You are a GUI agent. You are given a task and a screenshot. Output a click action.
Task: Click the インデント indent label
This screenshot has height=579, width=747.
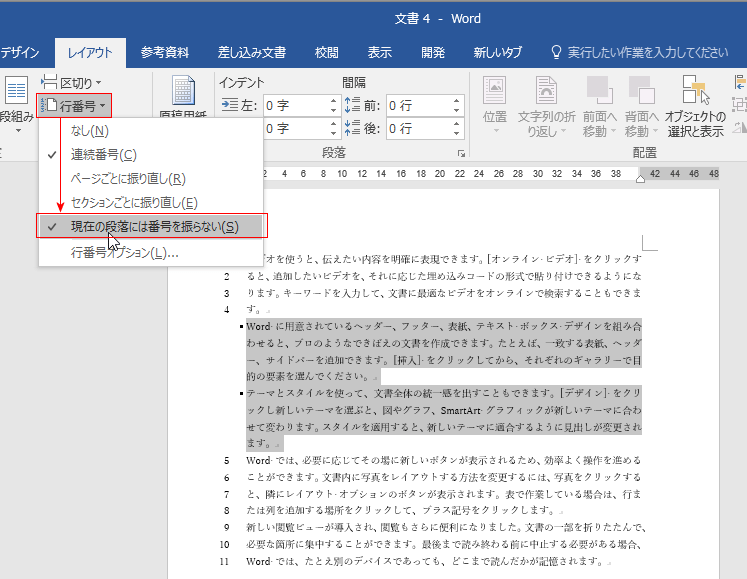pos(242,82)
